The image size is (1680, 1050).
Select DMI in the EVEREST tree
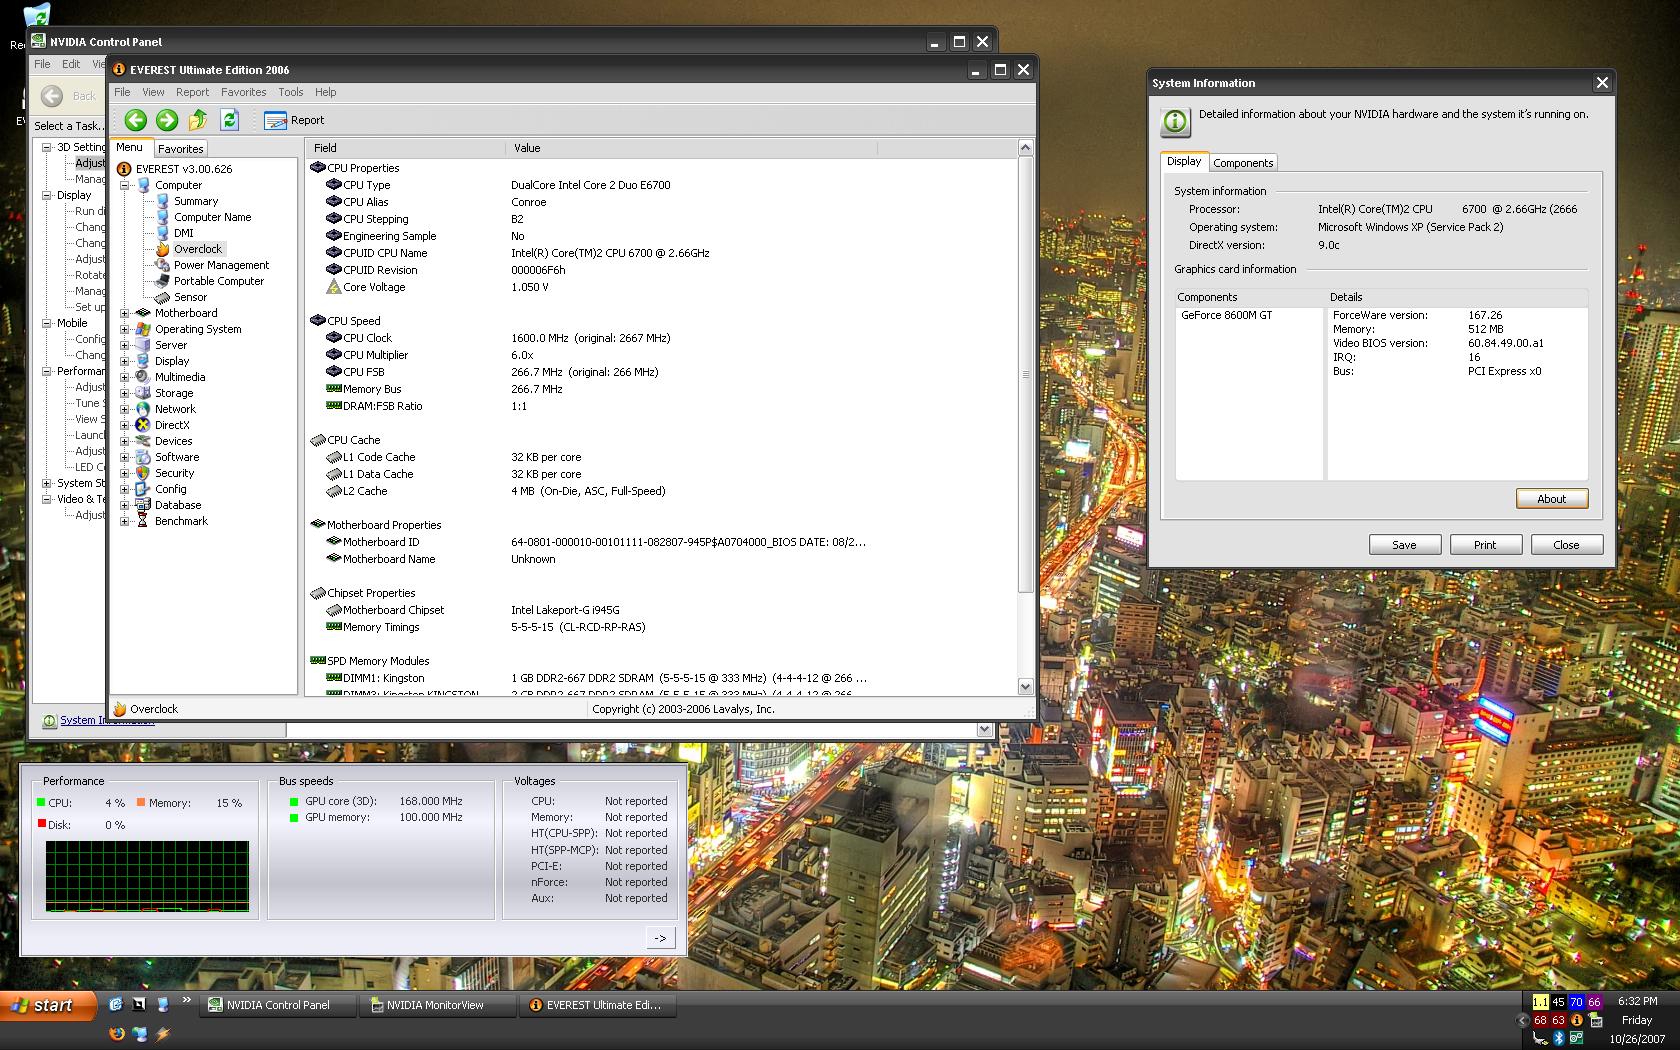click(x=184, y=233)
